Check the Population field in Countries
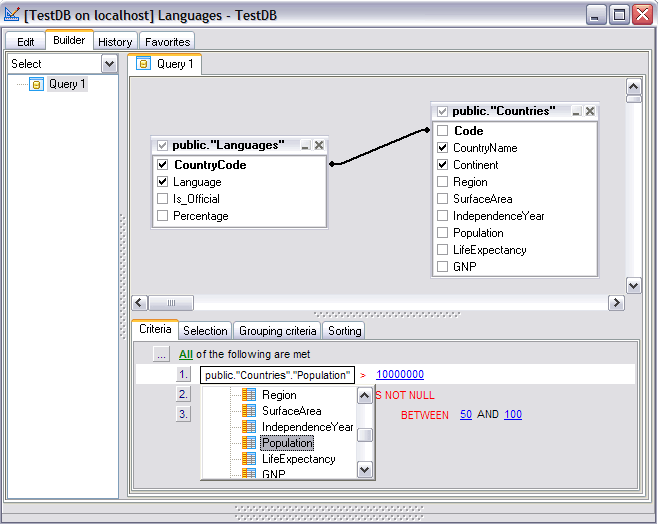Viewport: 658px width, 524px height. click(442, 233)
